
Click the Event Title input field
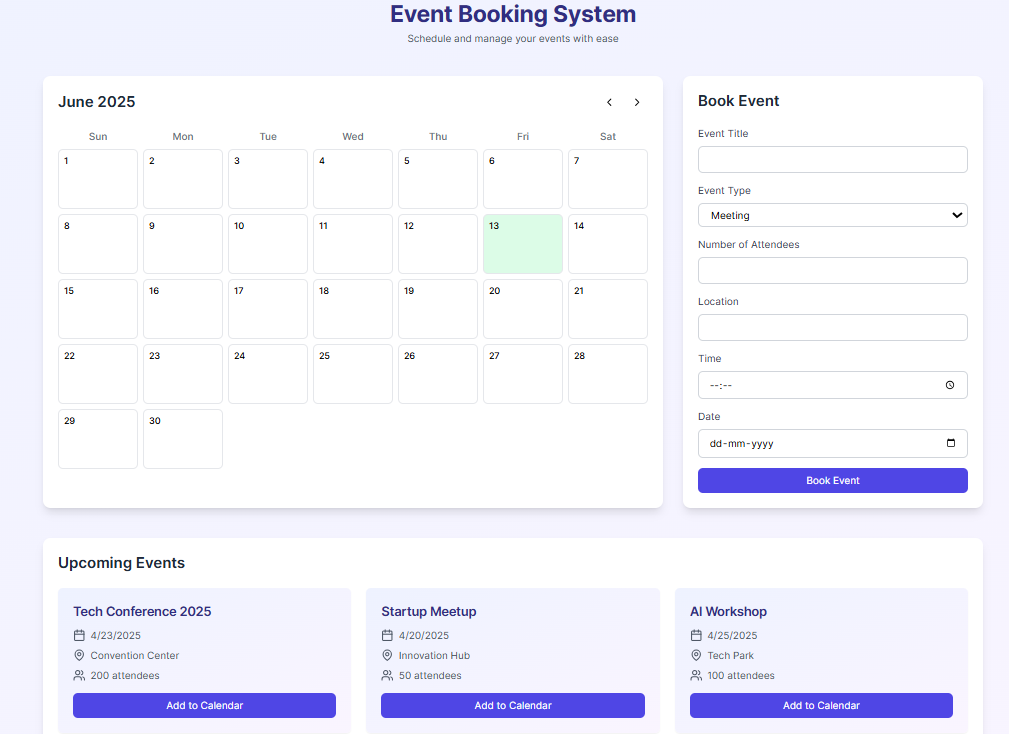pyautogui.click(x=832, y=159)
